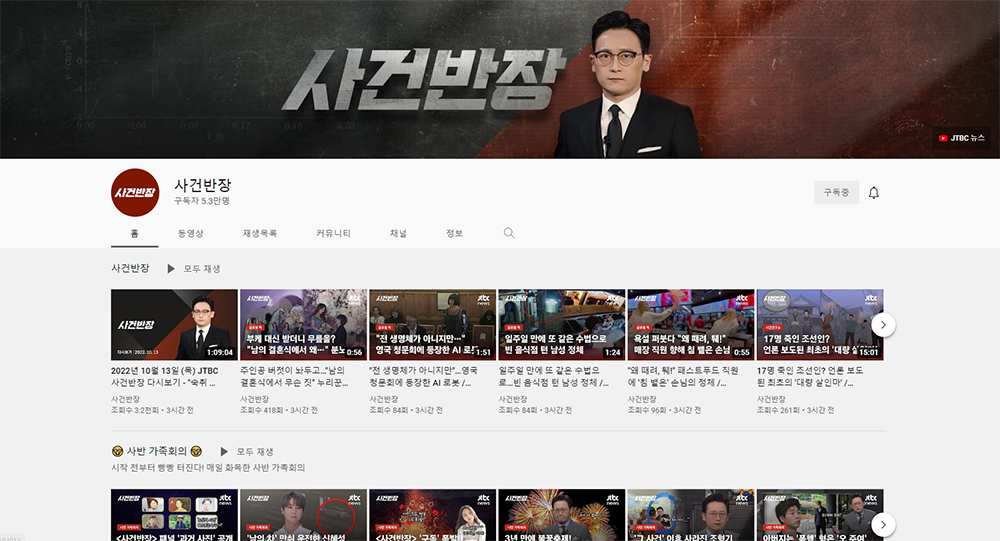This screenshot has height=541, width=1000.
Task: Advance 사반 가족회의 row with right chevron
Action: click(x=883, y=525)
